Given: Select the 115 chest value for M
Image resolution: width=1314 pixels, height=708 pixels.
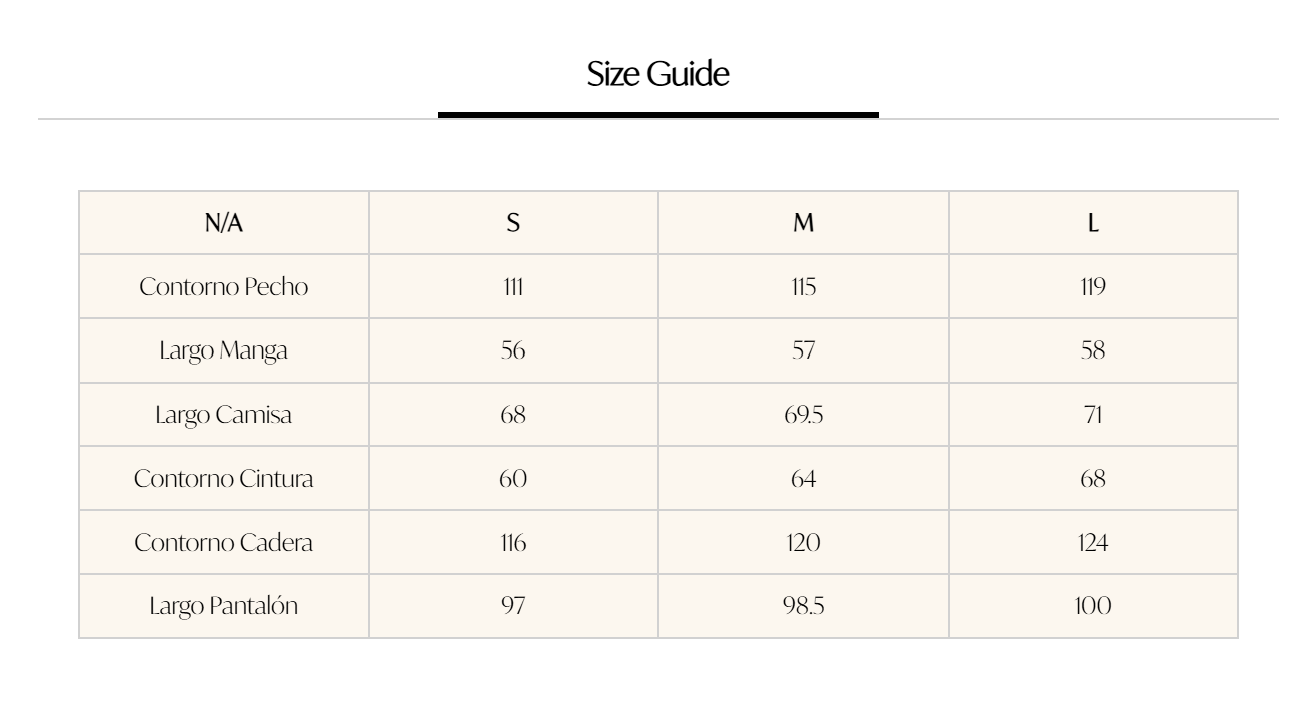Looking at the screenshot, I should (803, 287).
